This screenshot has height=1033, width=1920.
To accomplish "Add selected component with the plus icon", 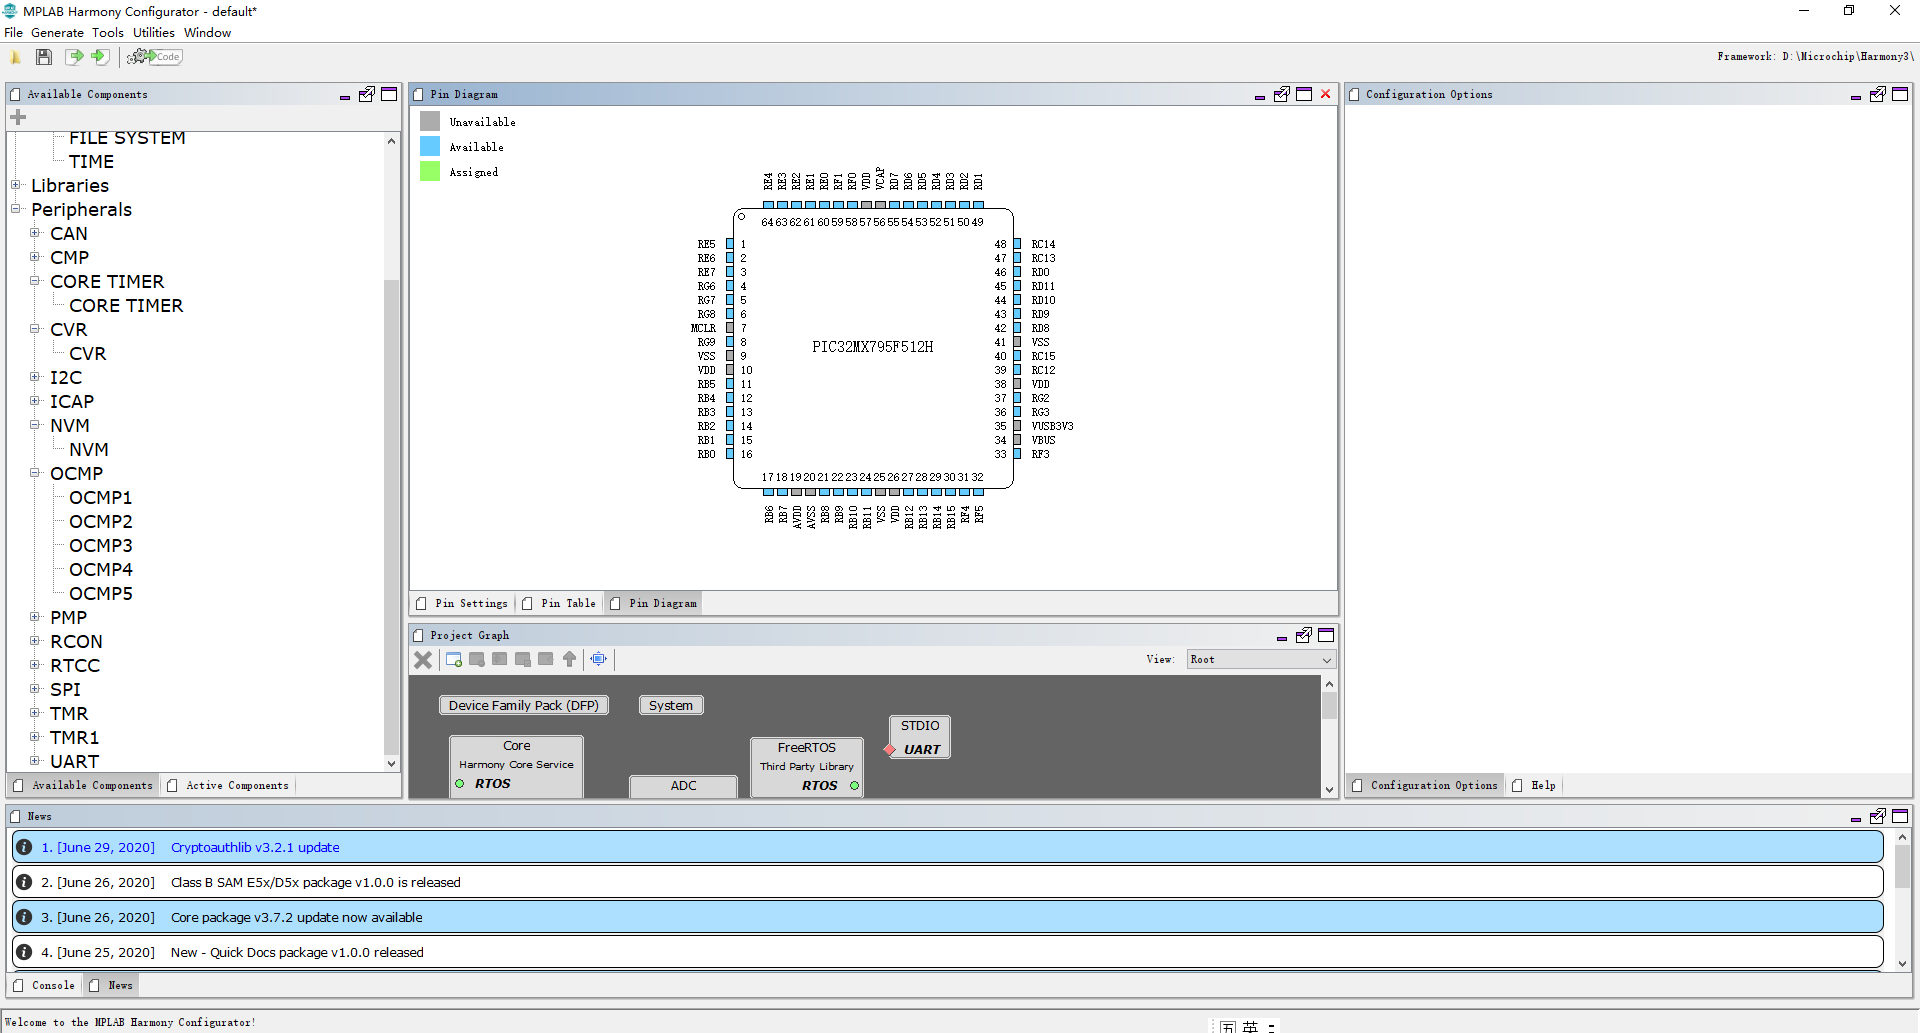I will (x=18, y=117).
